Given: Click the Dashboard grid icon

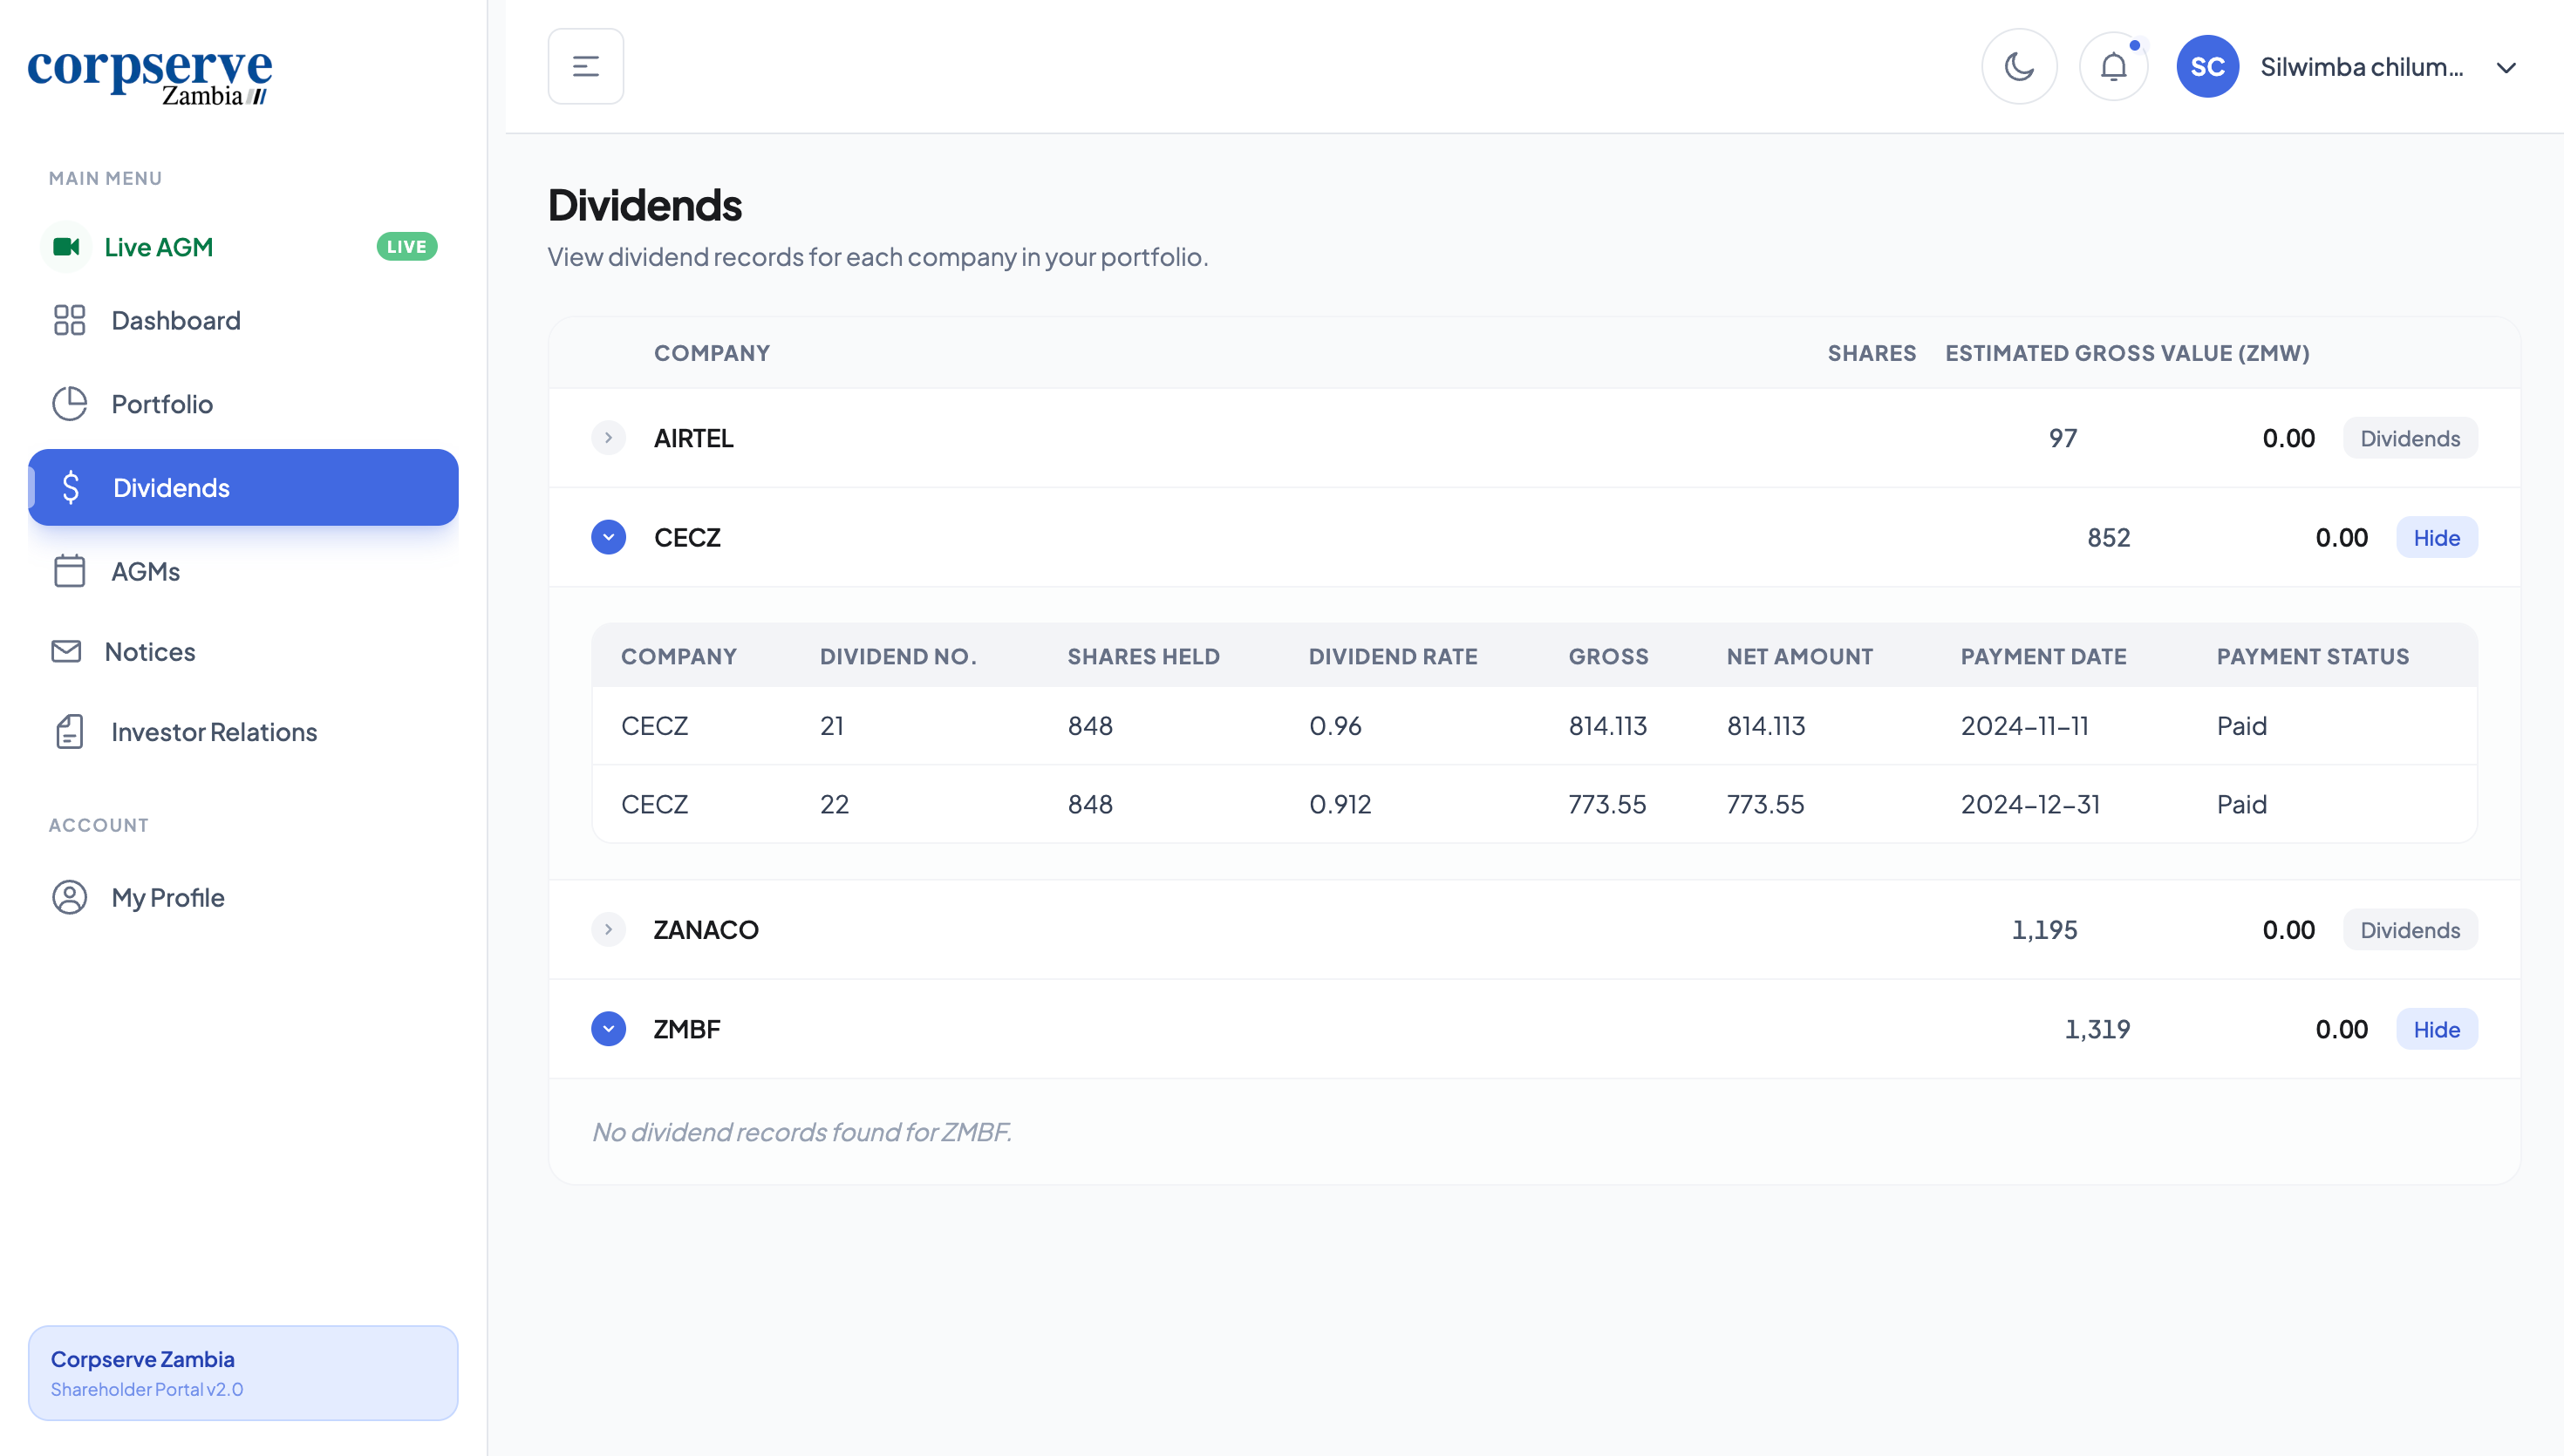Looking at the screenshot, I should pyautogui.click(x=69, y=320).
